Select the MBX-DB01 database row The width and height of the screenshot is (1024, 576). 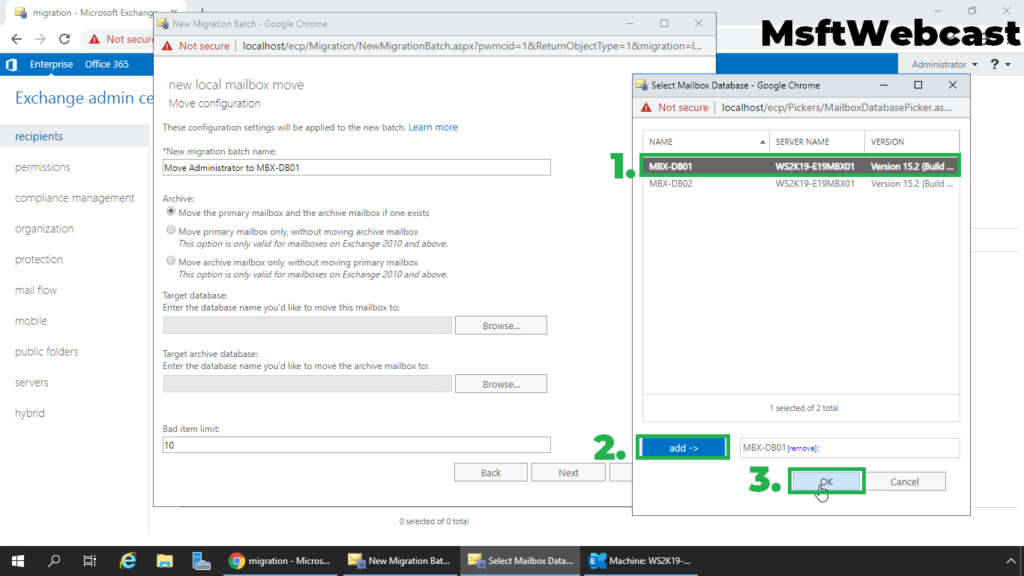(x=801, y=167)
